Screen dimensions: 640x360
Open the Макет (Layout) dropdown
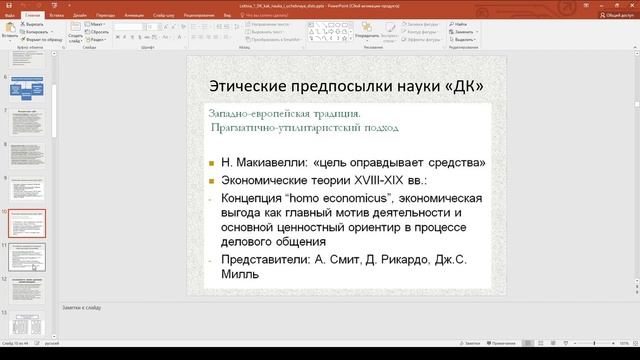[x=95, y=24]
